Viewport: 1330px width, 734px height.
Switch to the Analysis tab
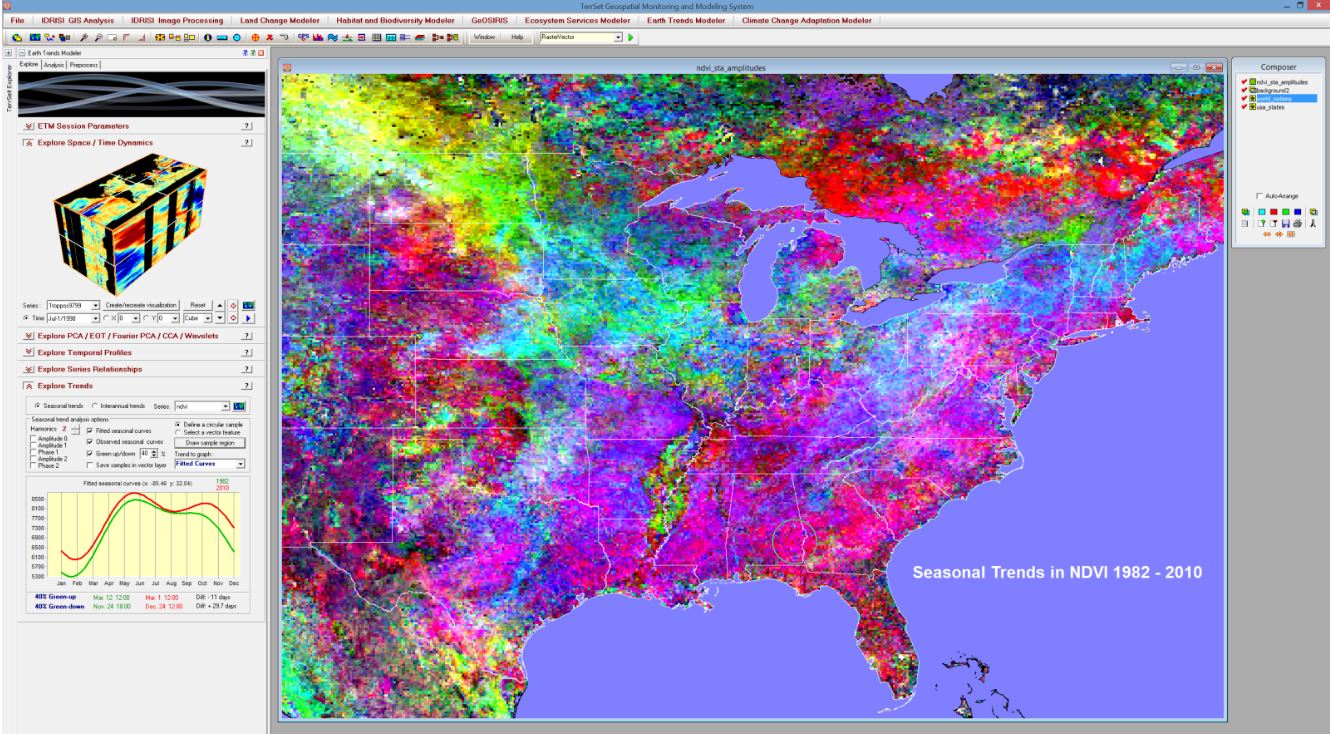tap(53, 64)
